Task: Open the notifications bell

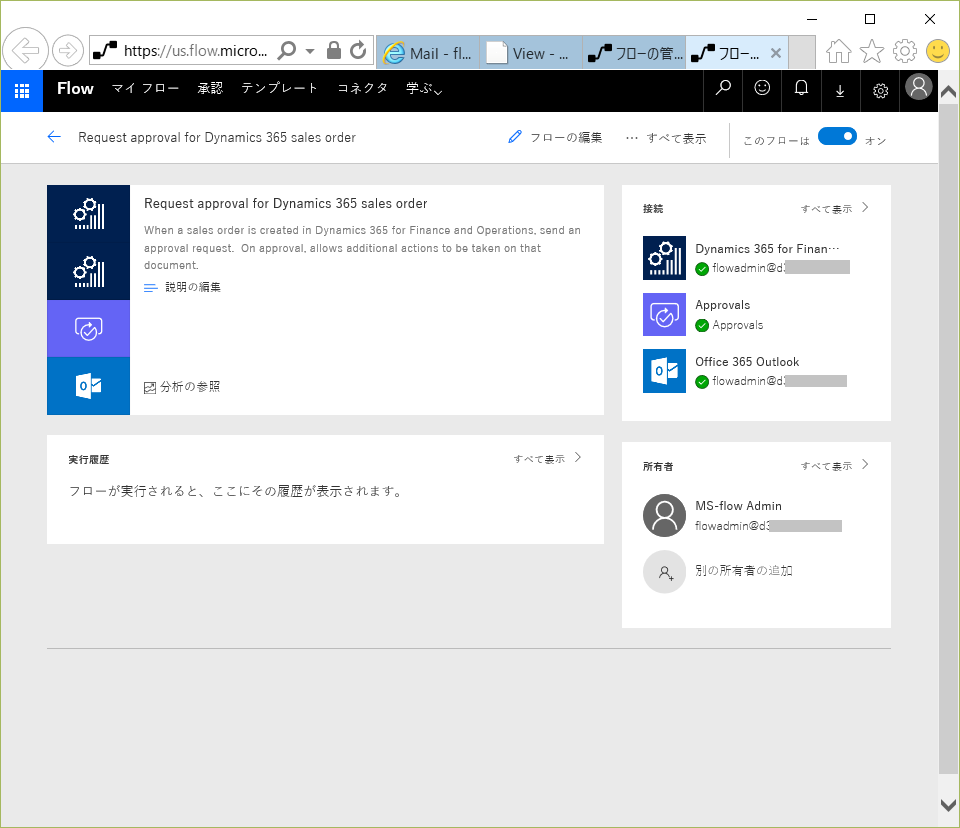Action: [x=801, y=89]
